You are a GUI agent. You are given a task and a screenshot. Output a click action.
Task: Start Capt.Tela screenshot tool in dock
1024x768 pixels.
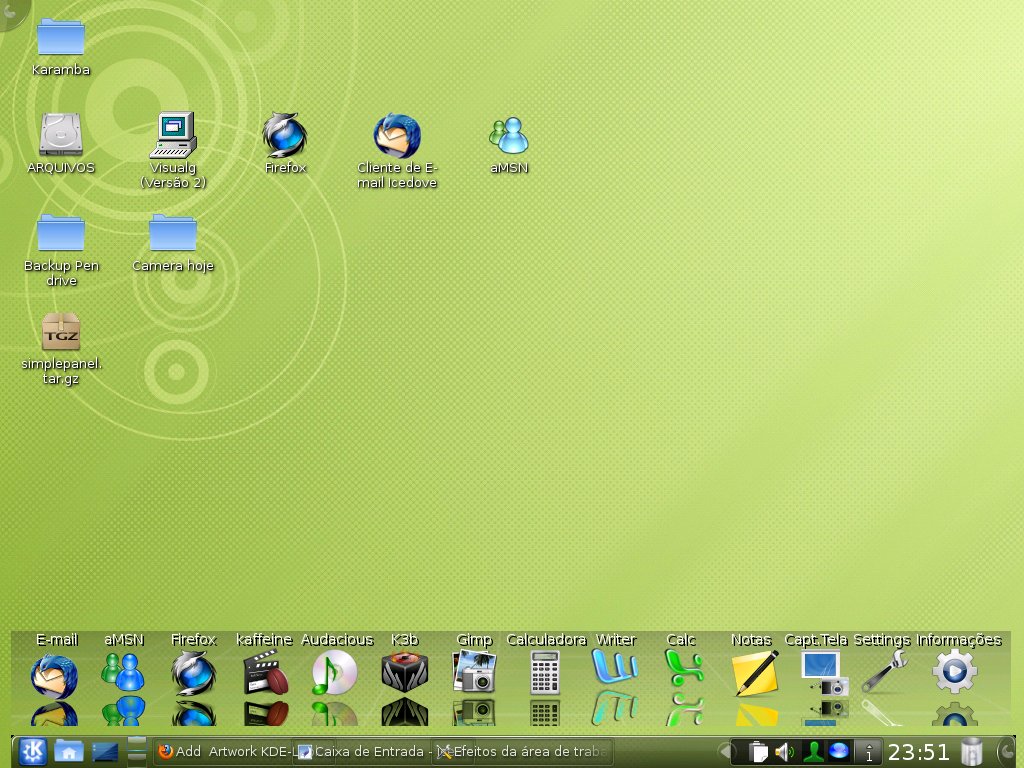(825, 673)
